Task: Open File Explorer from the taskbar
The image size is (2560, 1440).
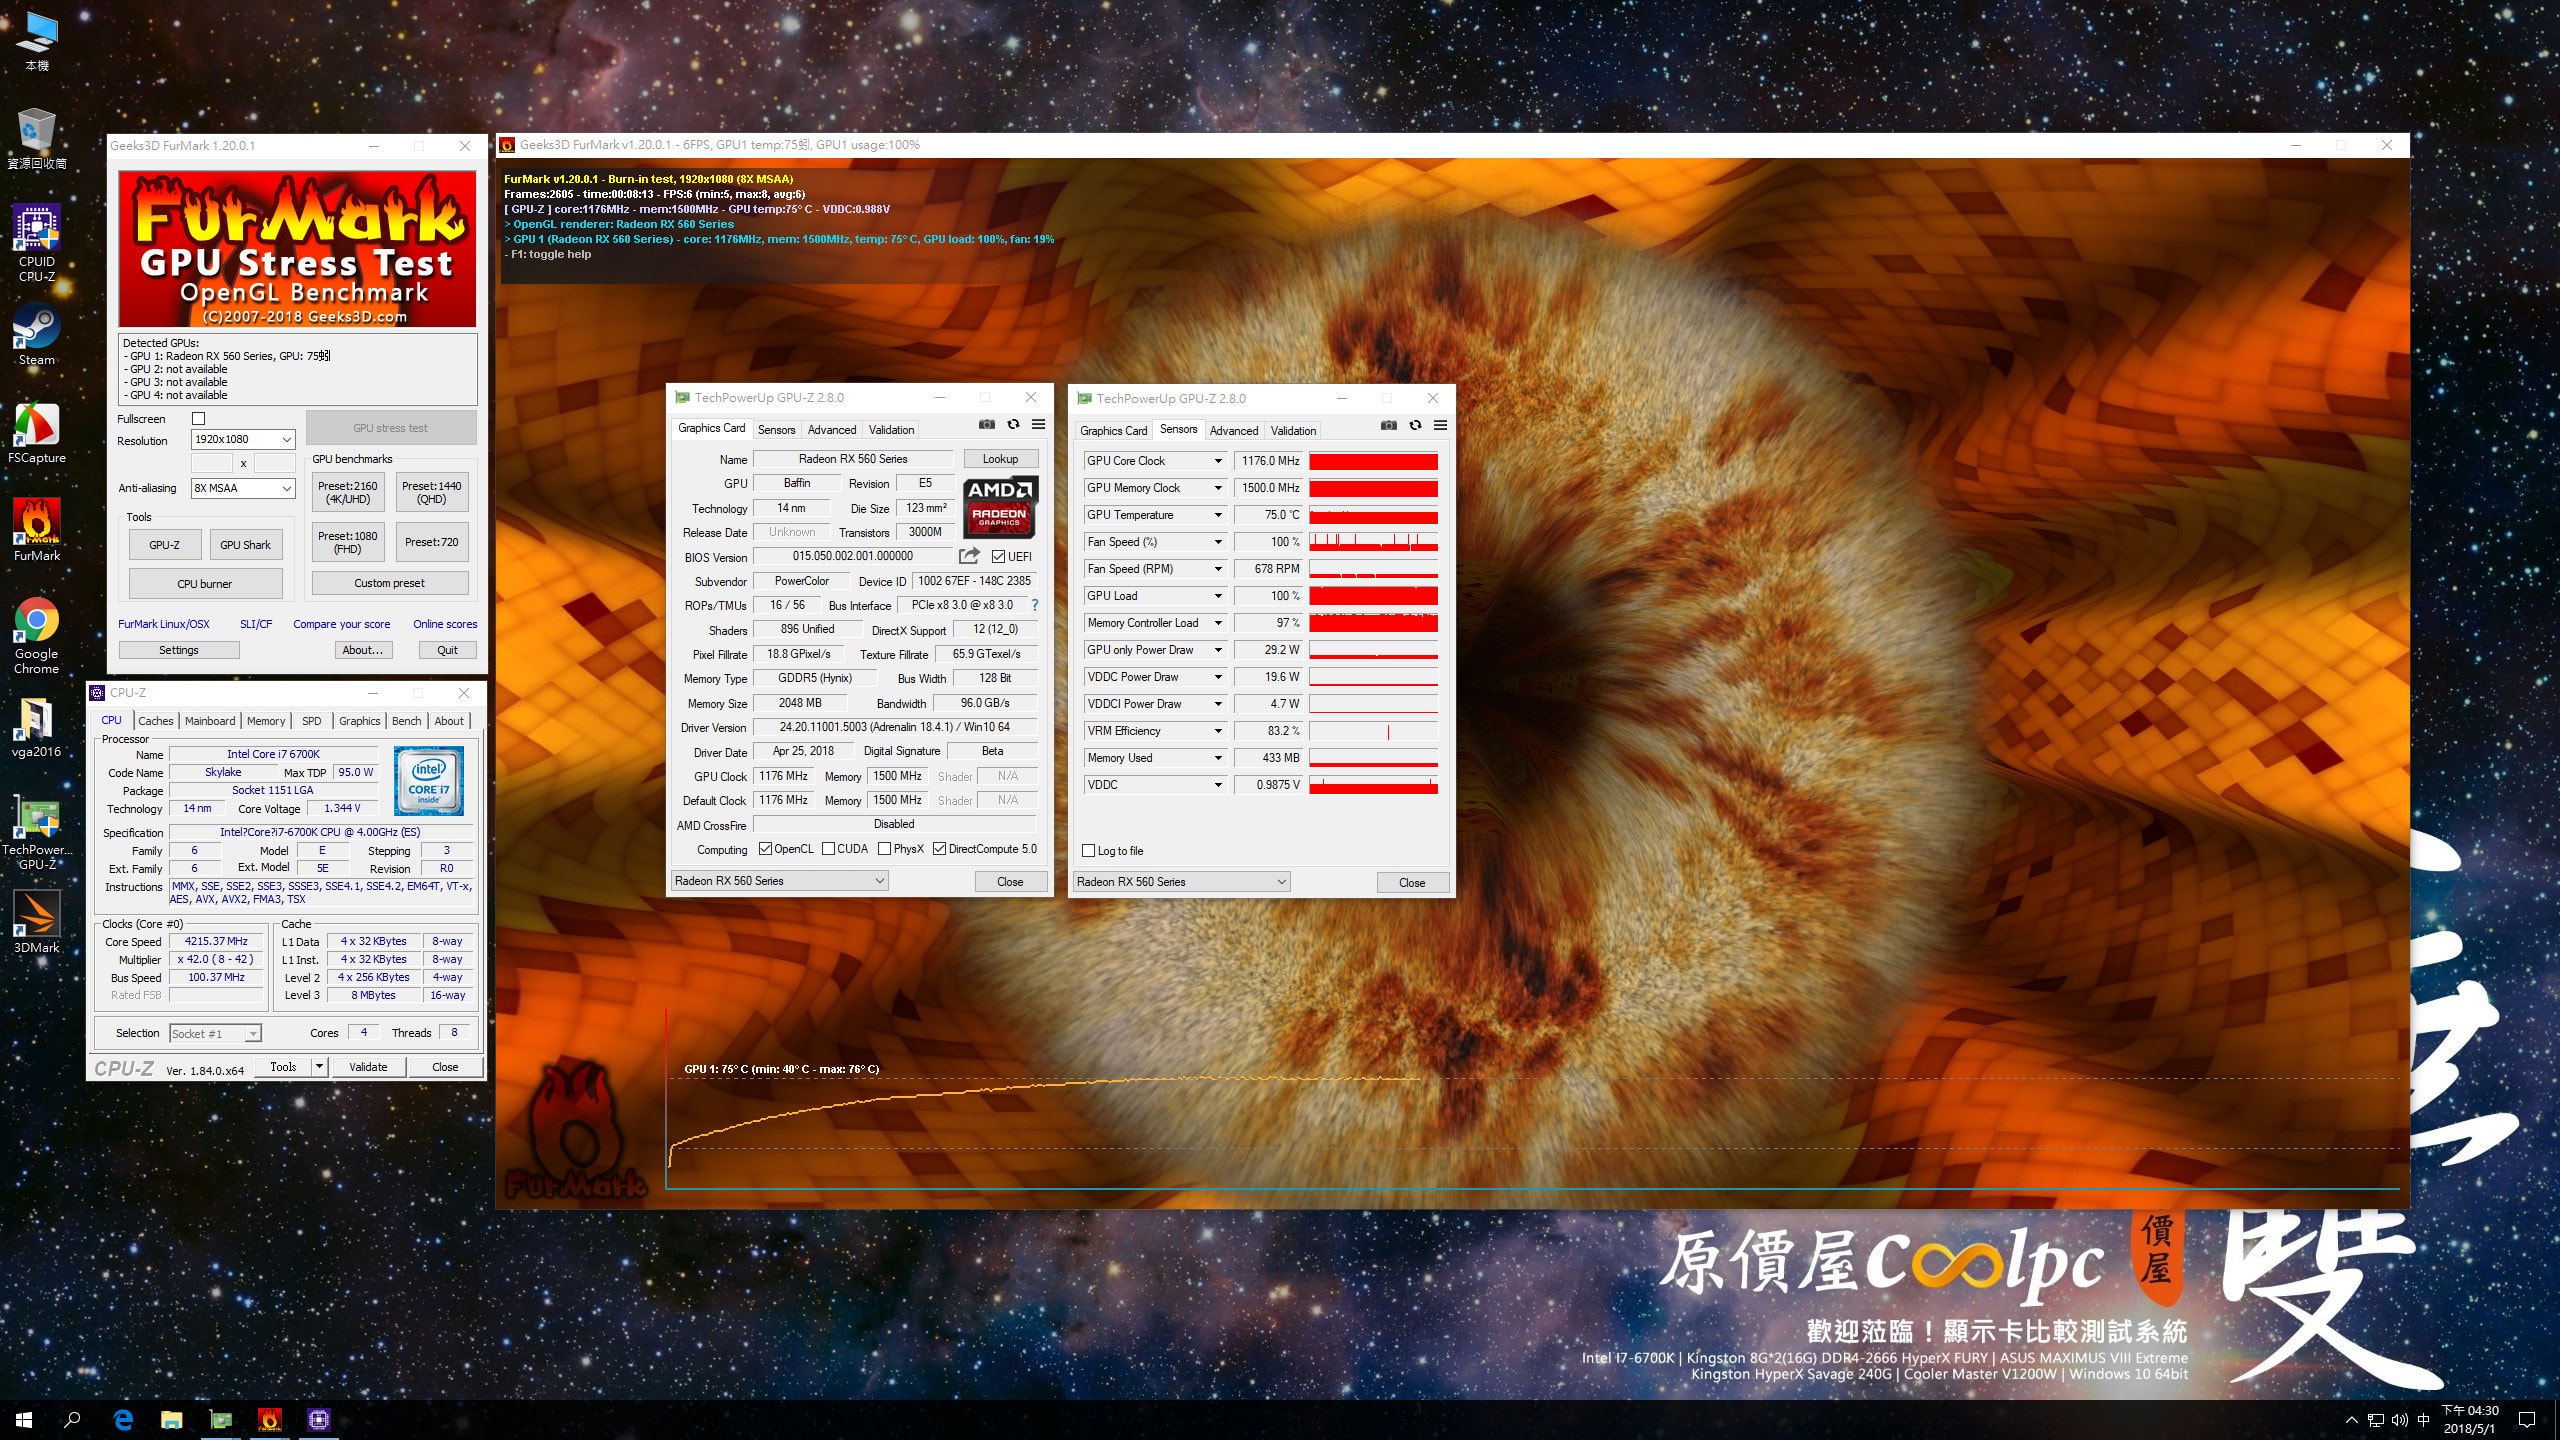Action: click(x=172, y=1420)
